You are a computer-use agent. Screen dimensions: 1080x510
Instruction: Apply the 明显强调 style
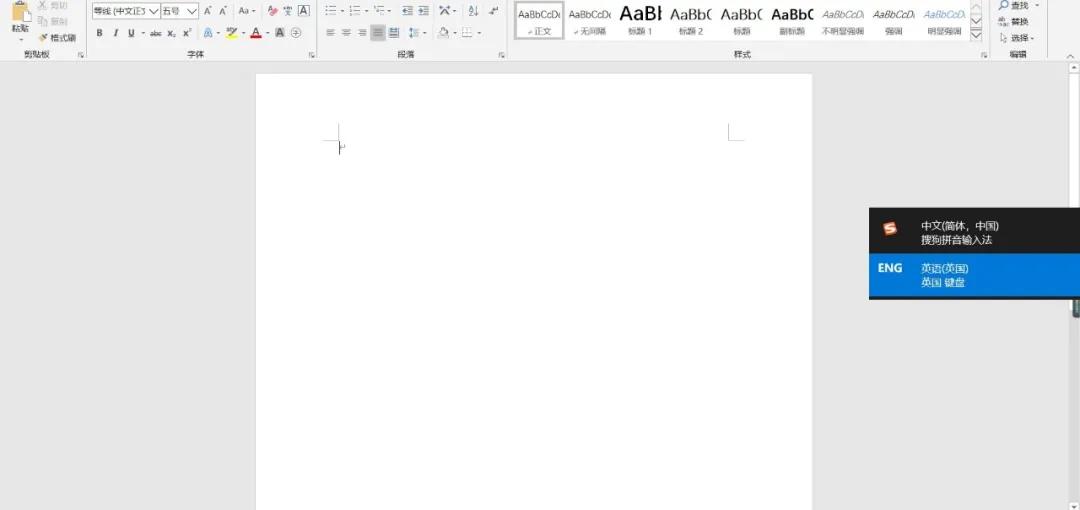coord(944,21)
